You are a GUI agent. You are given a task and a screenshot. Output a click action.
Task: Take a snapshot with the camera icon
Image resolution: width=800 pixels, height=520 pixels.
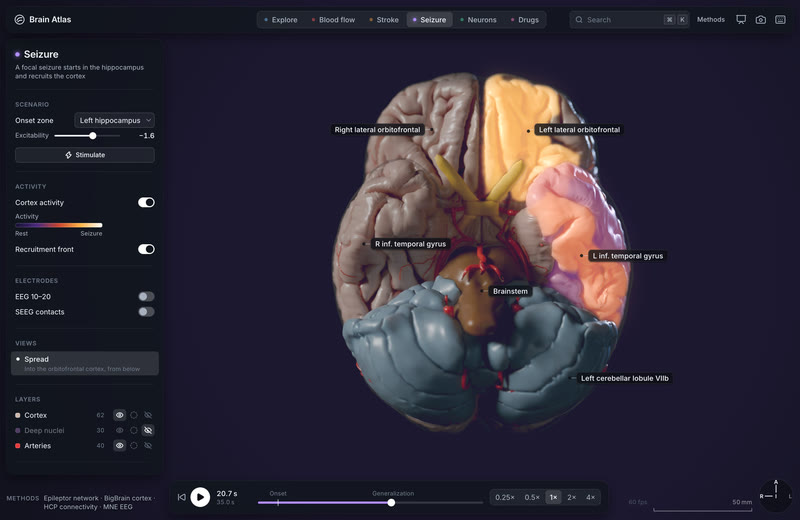[761, 19]
